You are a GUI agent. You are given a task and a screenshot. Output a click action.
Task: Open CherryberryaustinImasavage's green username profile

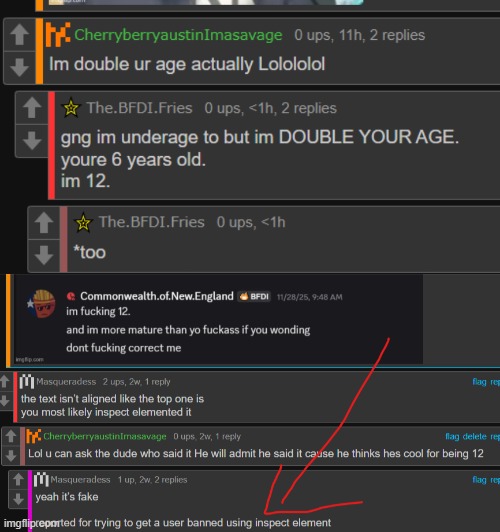pyautogui.click(x=178, y=35)
